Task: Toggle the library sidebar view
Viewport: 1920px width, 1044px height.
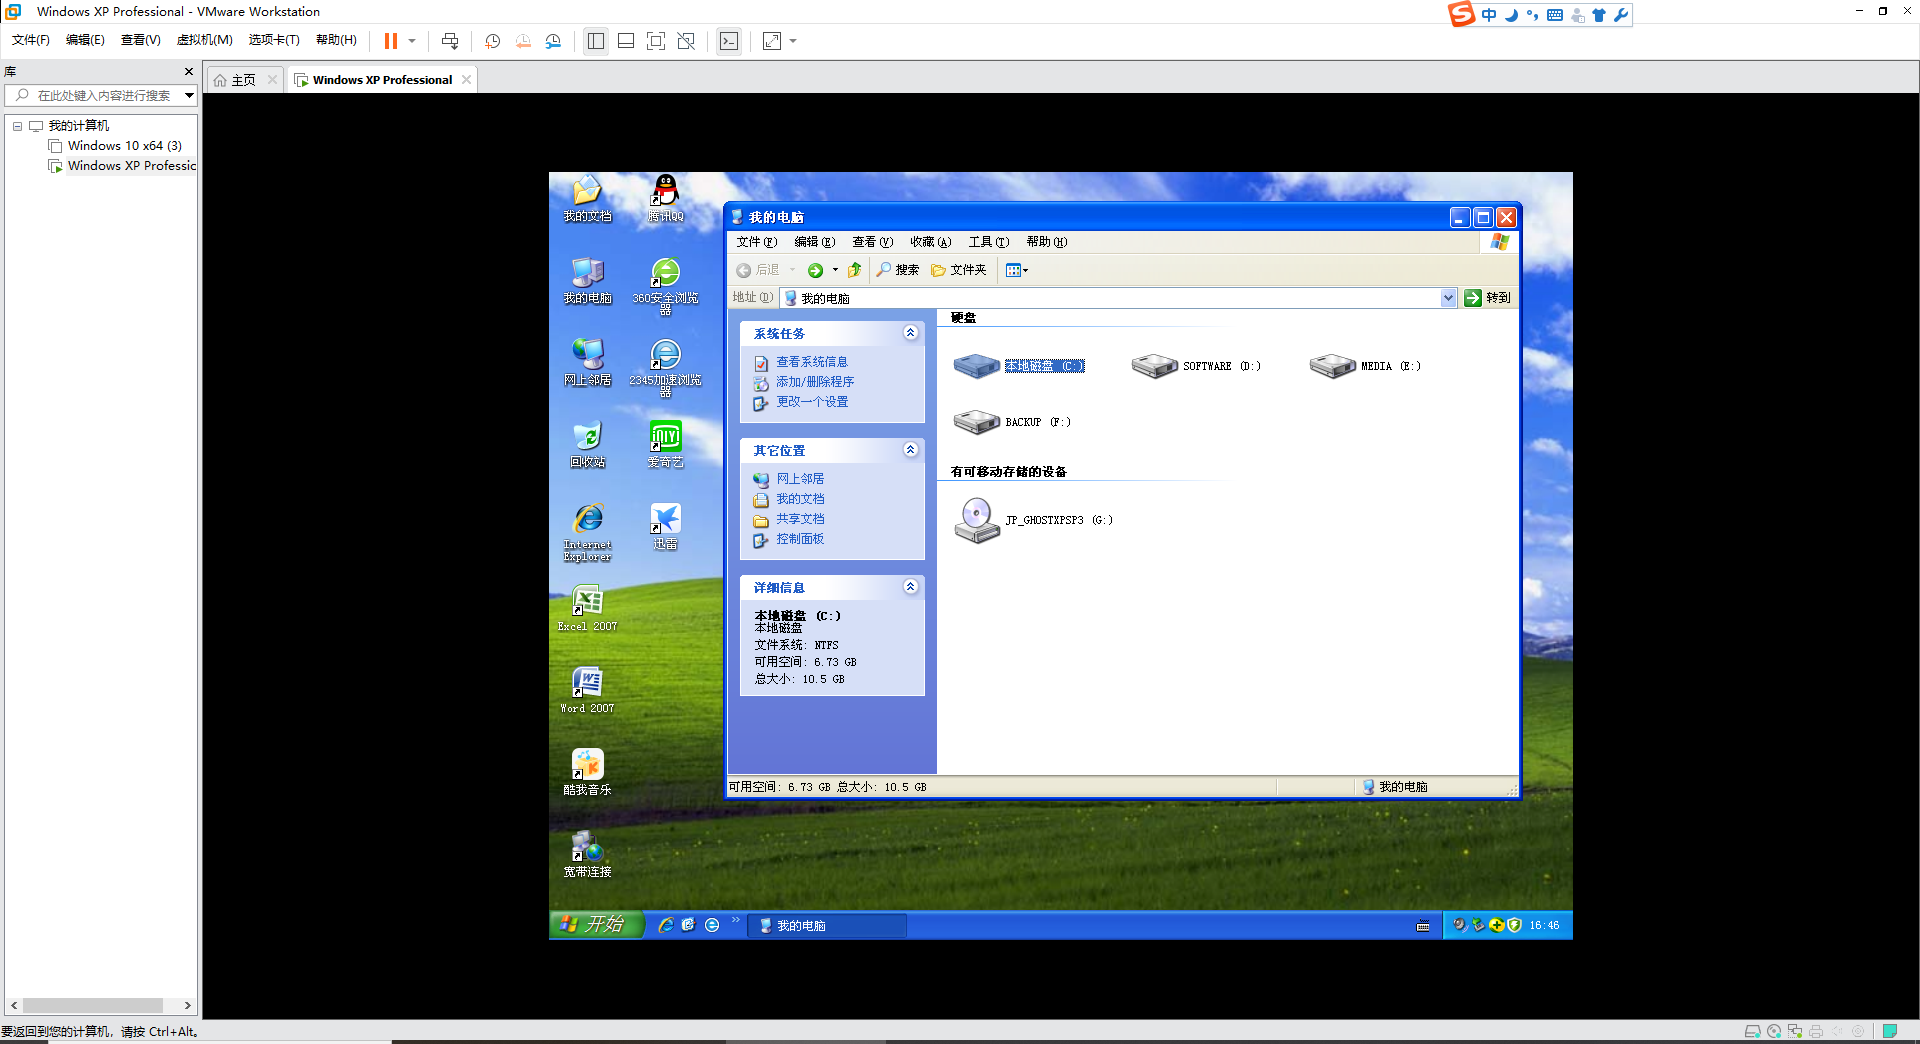Action: coord(596,41)
